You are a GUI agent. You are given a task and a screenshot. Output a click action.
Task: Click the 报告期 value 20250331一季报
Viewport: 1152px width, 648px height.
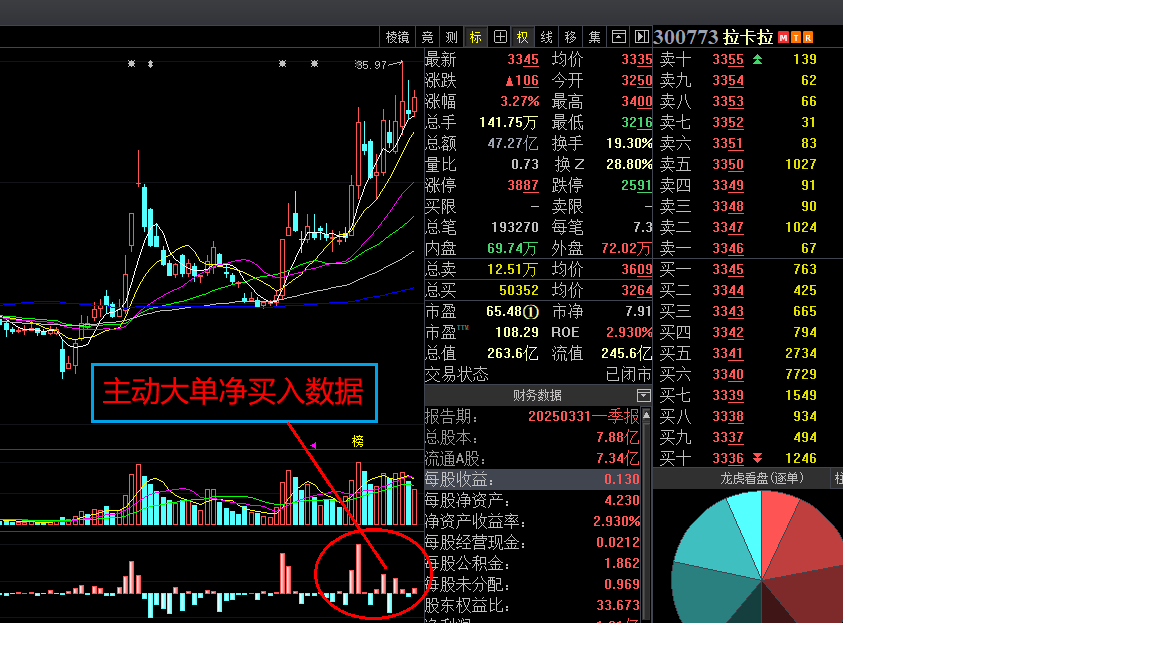coord(583,417)
